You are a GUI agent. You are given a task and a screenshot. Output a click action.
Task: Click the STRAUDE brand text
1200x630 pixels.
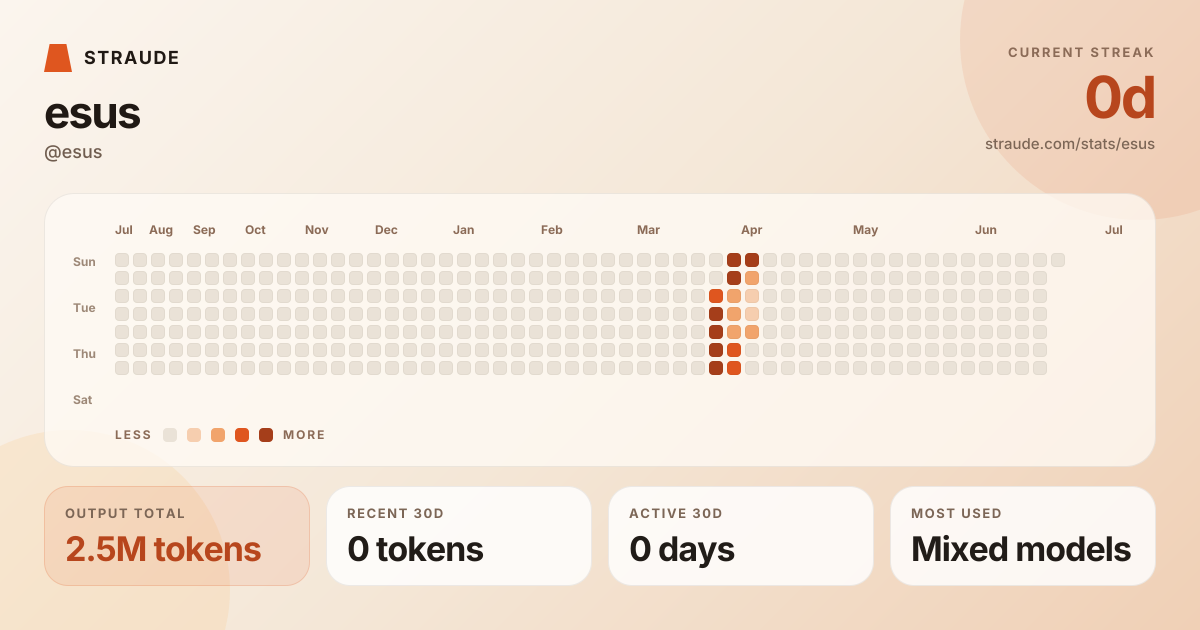[x=132, y=58]
